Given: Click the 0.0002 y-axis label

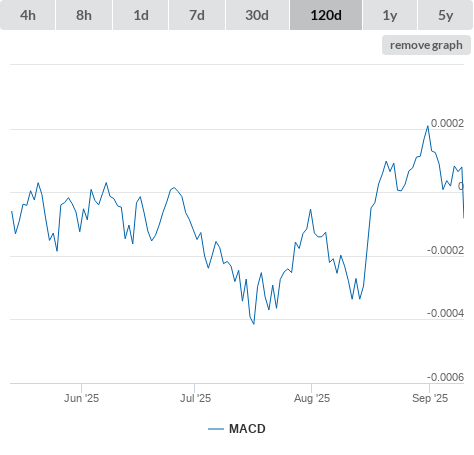Looking at the screenshot, I should pyautogui.click(x=447, y=123).
